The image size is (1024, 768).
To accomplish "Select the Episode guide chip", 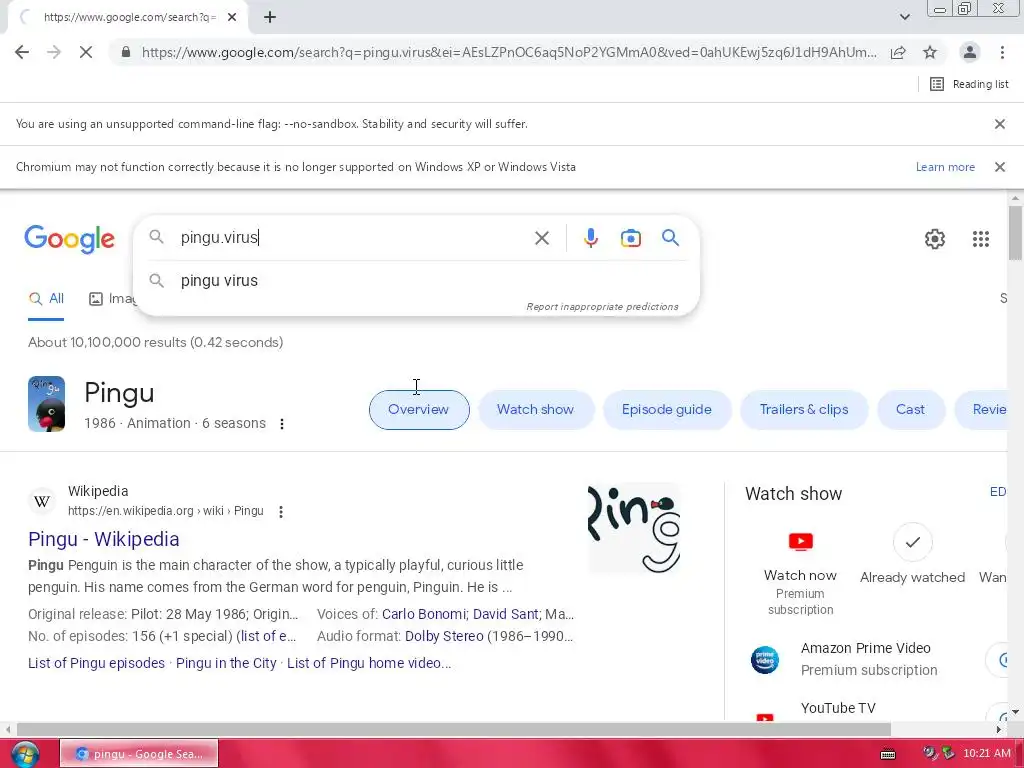I will tap(666, 409).
